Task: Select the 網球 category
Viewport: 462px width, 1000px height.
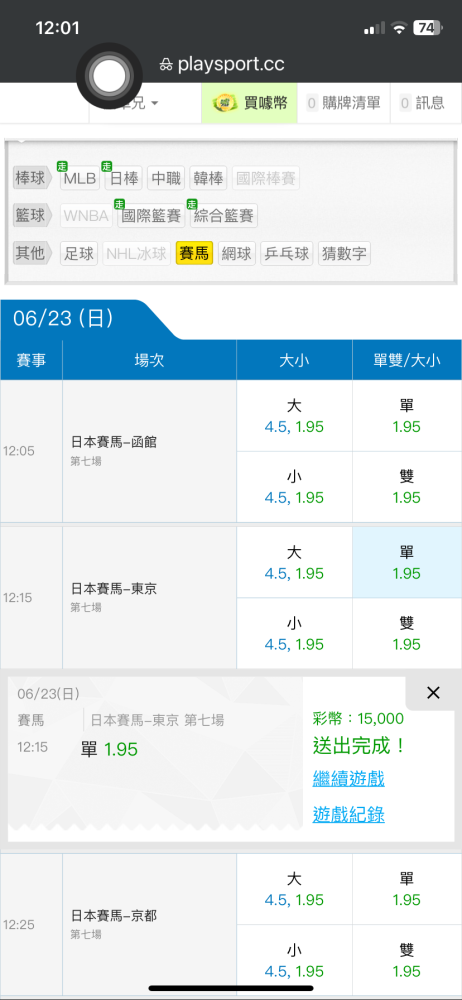Action: [237, 253]
